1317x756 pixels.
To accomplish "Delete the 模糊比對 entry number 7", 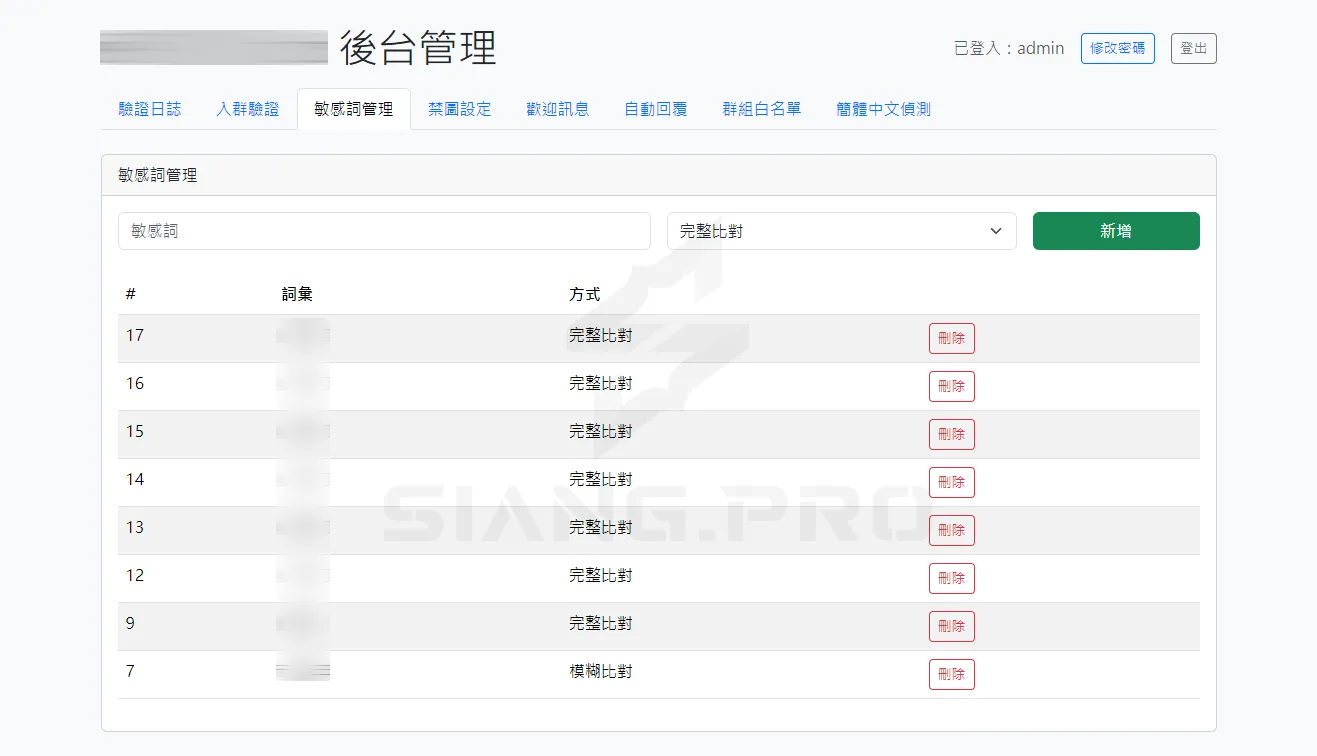I will 951,674.
